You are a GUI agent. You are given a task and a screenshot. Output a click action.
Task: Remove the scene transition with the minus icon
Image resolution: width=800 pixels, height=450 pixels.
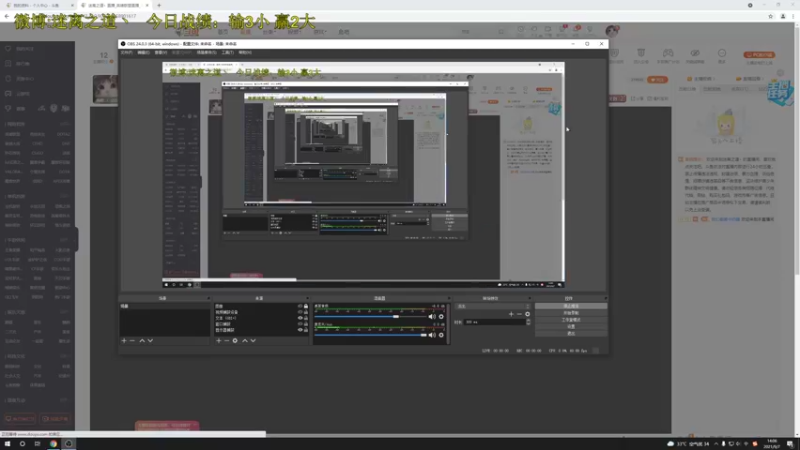[519, 314]
